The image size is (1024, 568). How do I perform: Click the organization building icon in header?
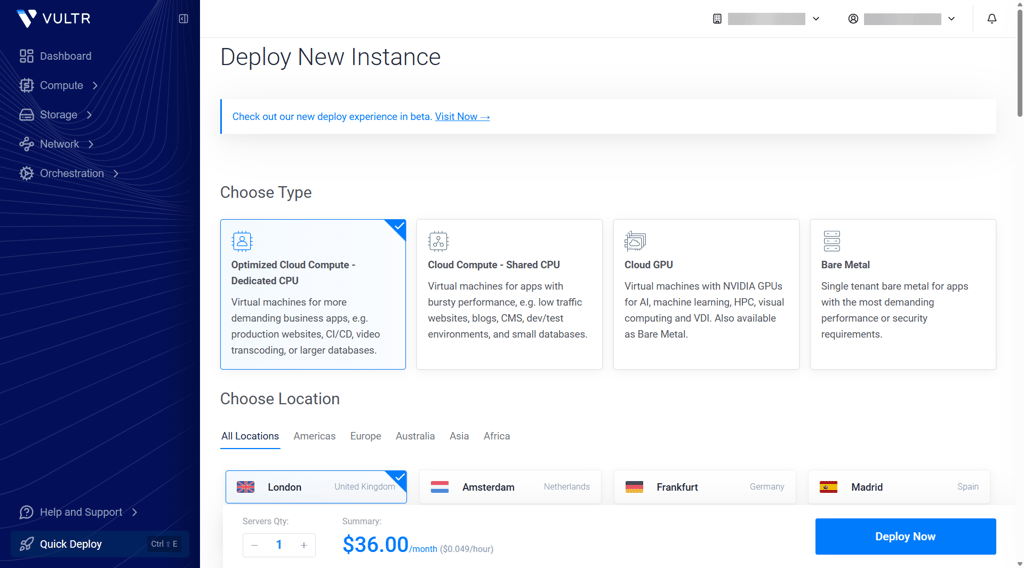coord(717,19)
